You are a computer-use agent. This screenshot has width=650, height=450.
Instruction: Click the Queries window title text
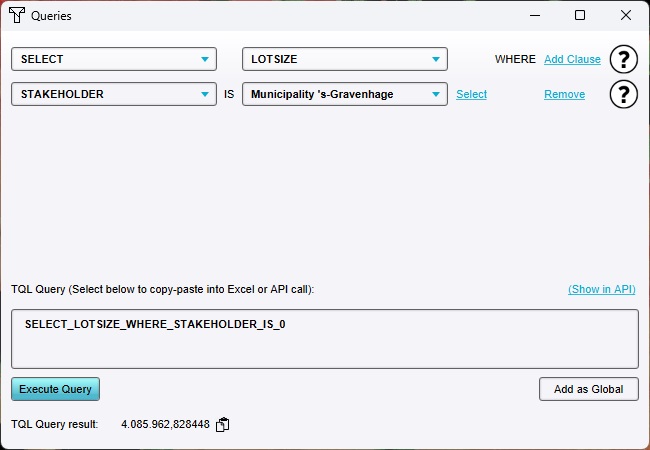[x=51, y=16]
